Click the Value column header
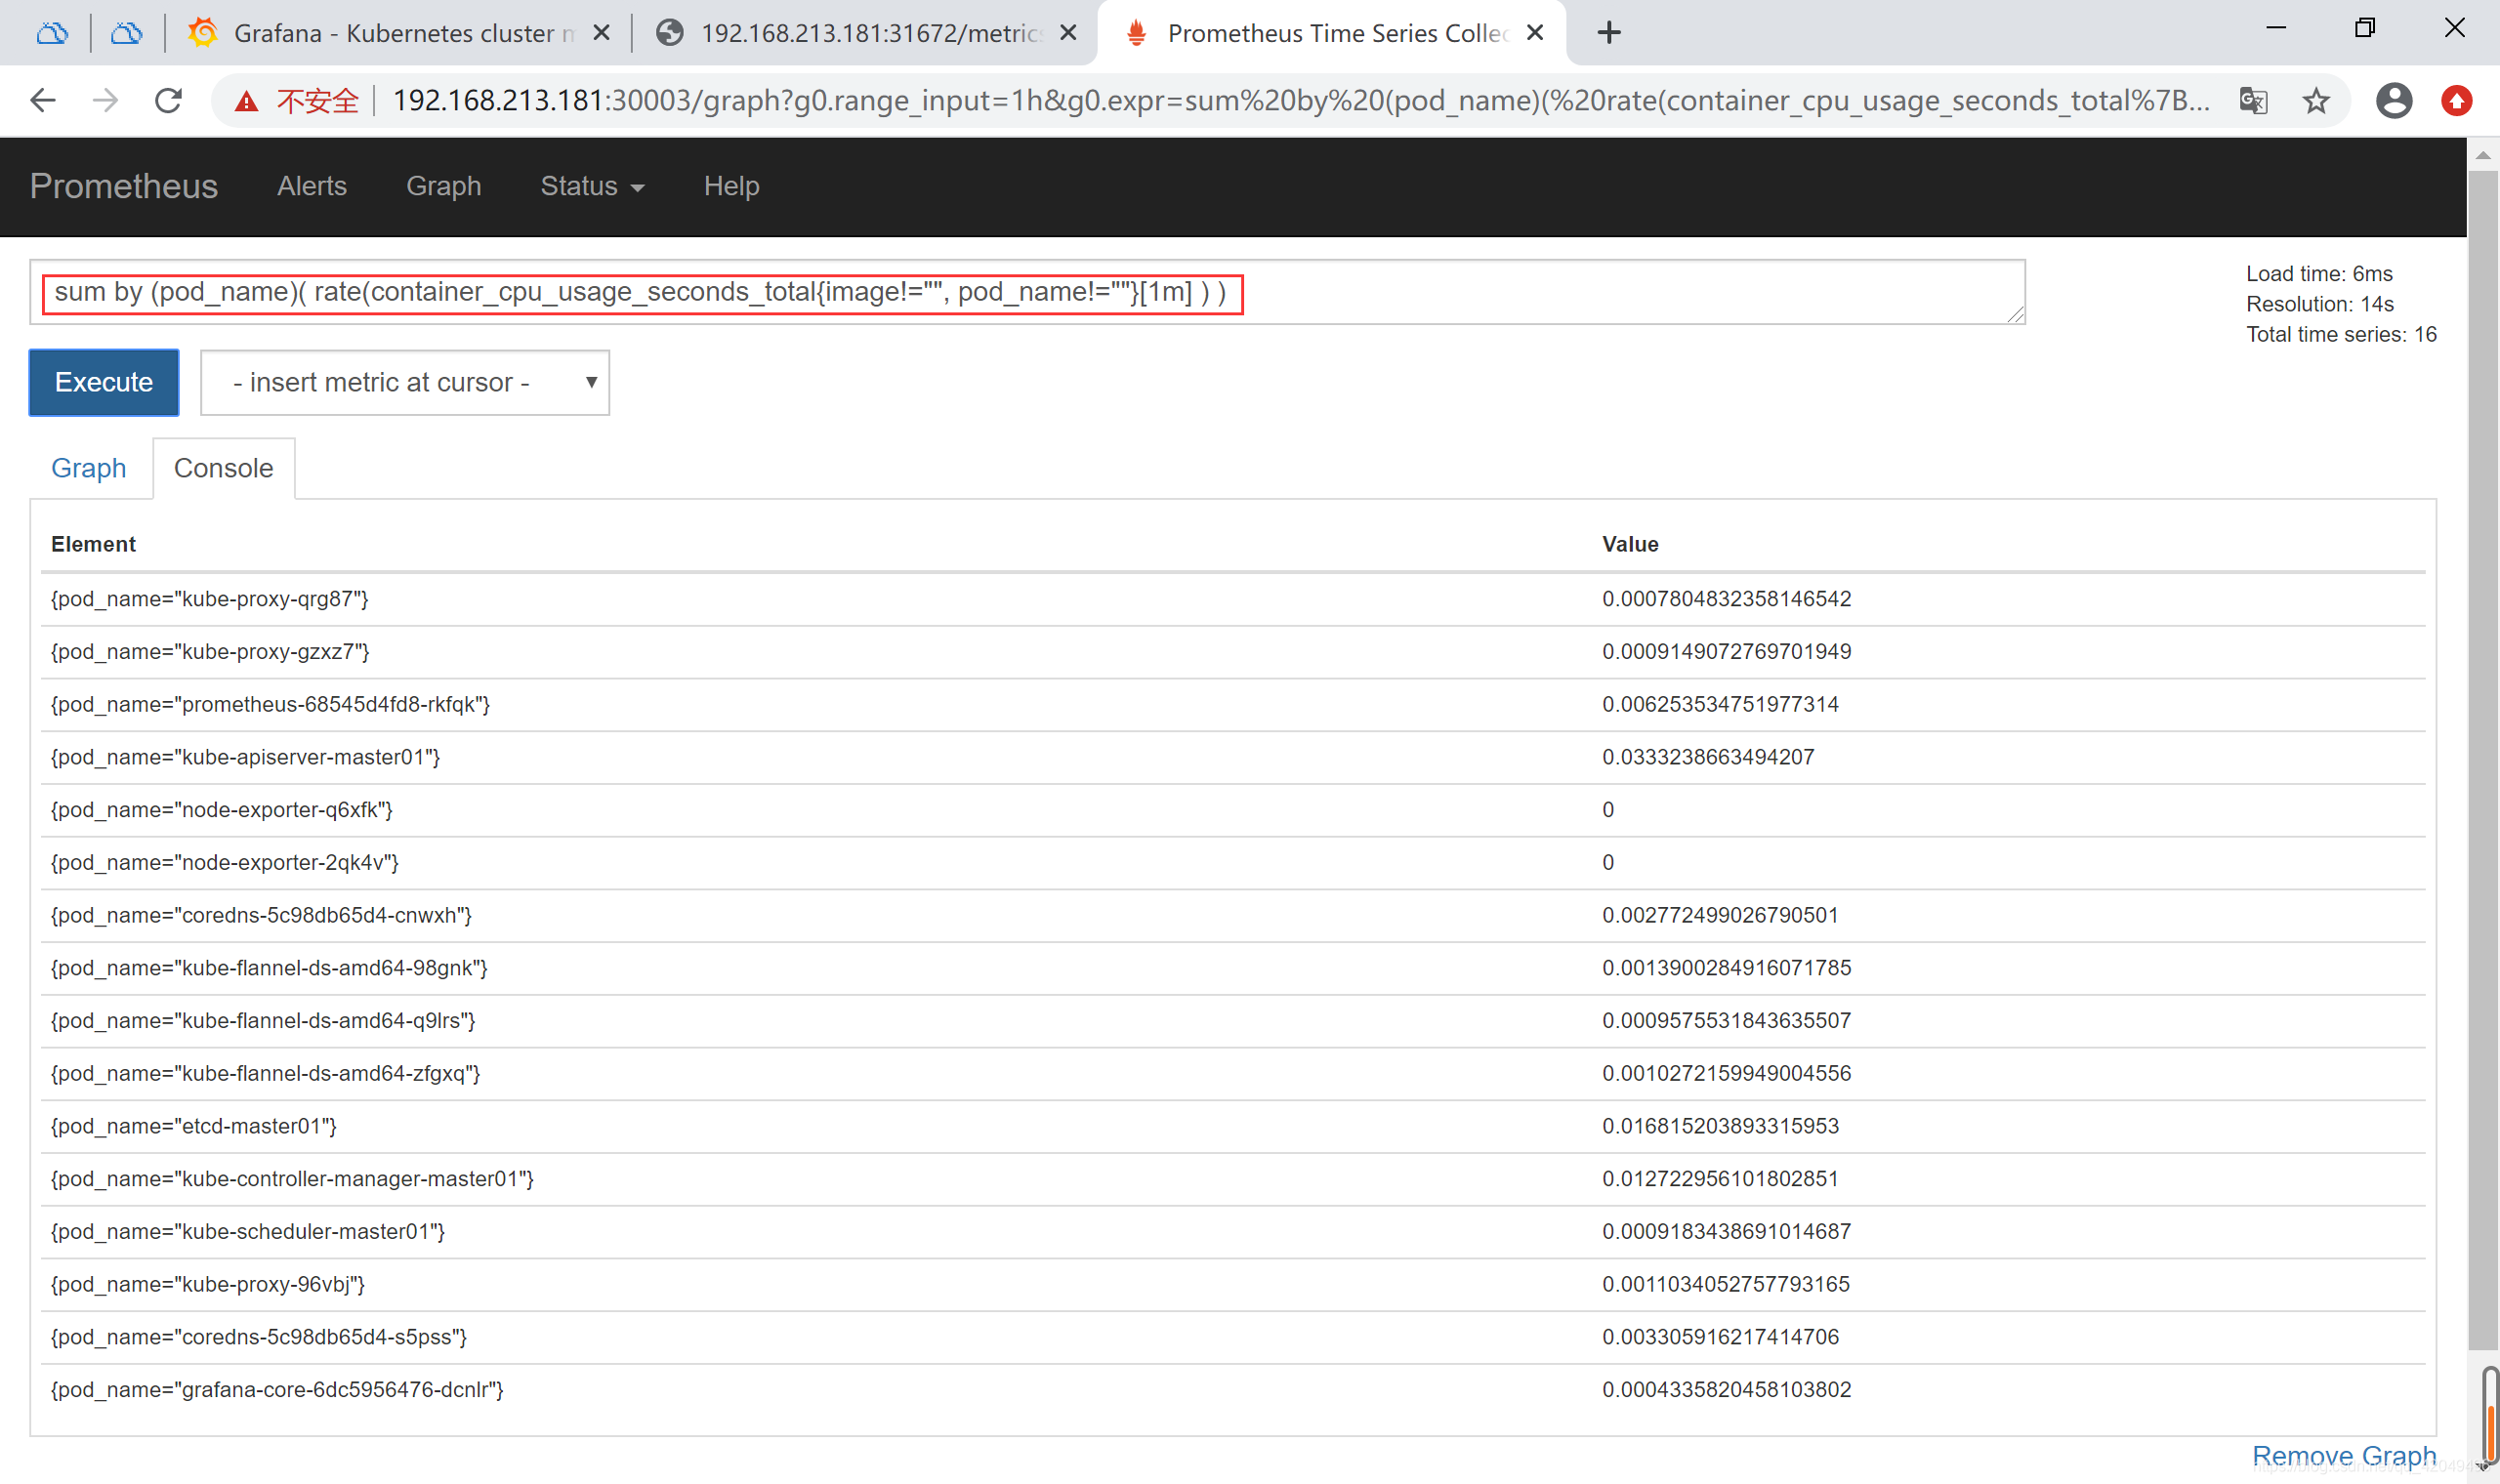The image size is (2500, 1484). pyautogui.click(x=1630, y=544)
